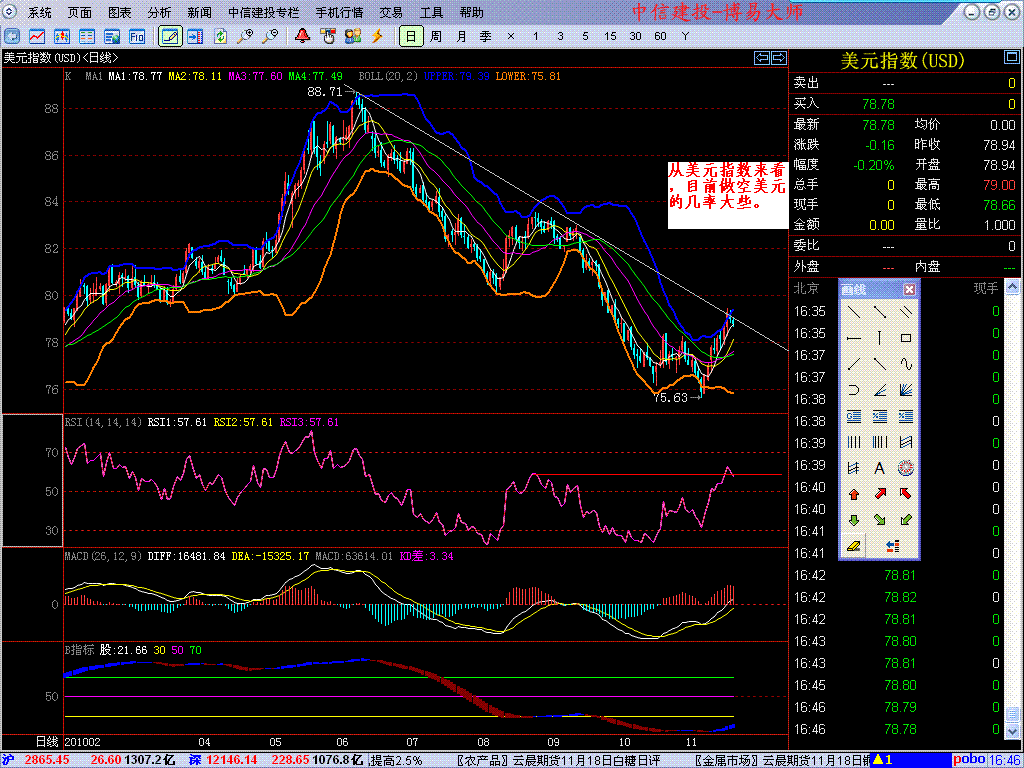Viewport: 1024px width, 768px height.
Task: Select the rectangle tool in the 画线 palette
Action: [x=906, y=338]
